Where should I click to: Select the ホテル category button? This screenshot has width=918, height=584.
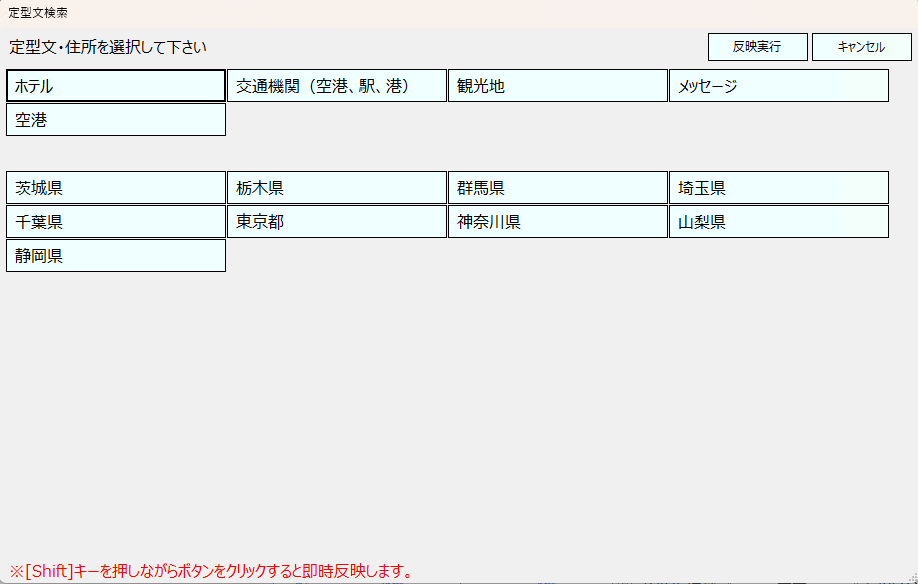(x=115, y=85)
